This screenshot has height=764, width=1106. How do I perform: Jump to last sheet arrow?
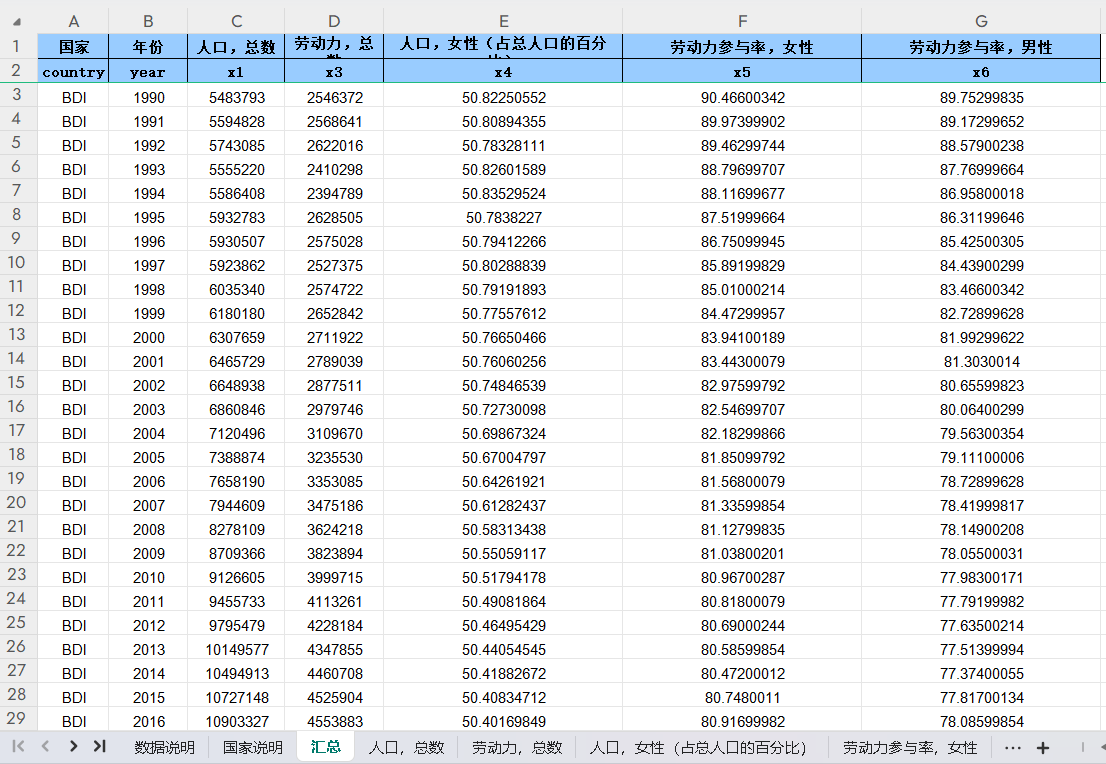[x=99, y=746]
